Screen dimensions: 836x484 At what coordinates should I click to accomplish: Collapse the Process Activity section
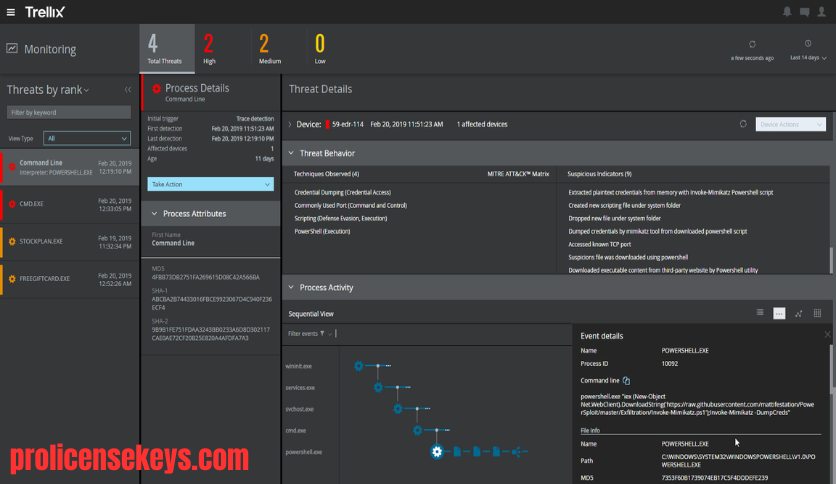[291, 288]
